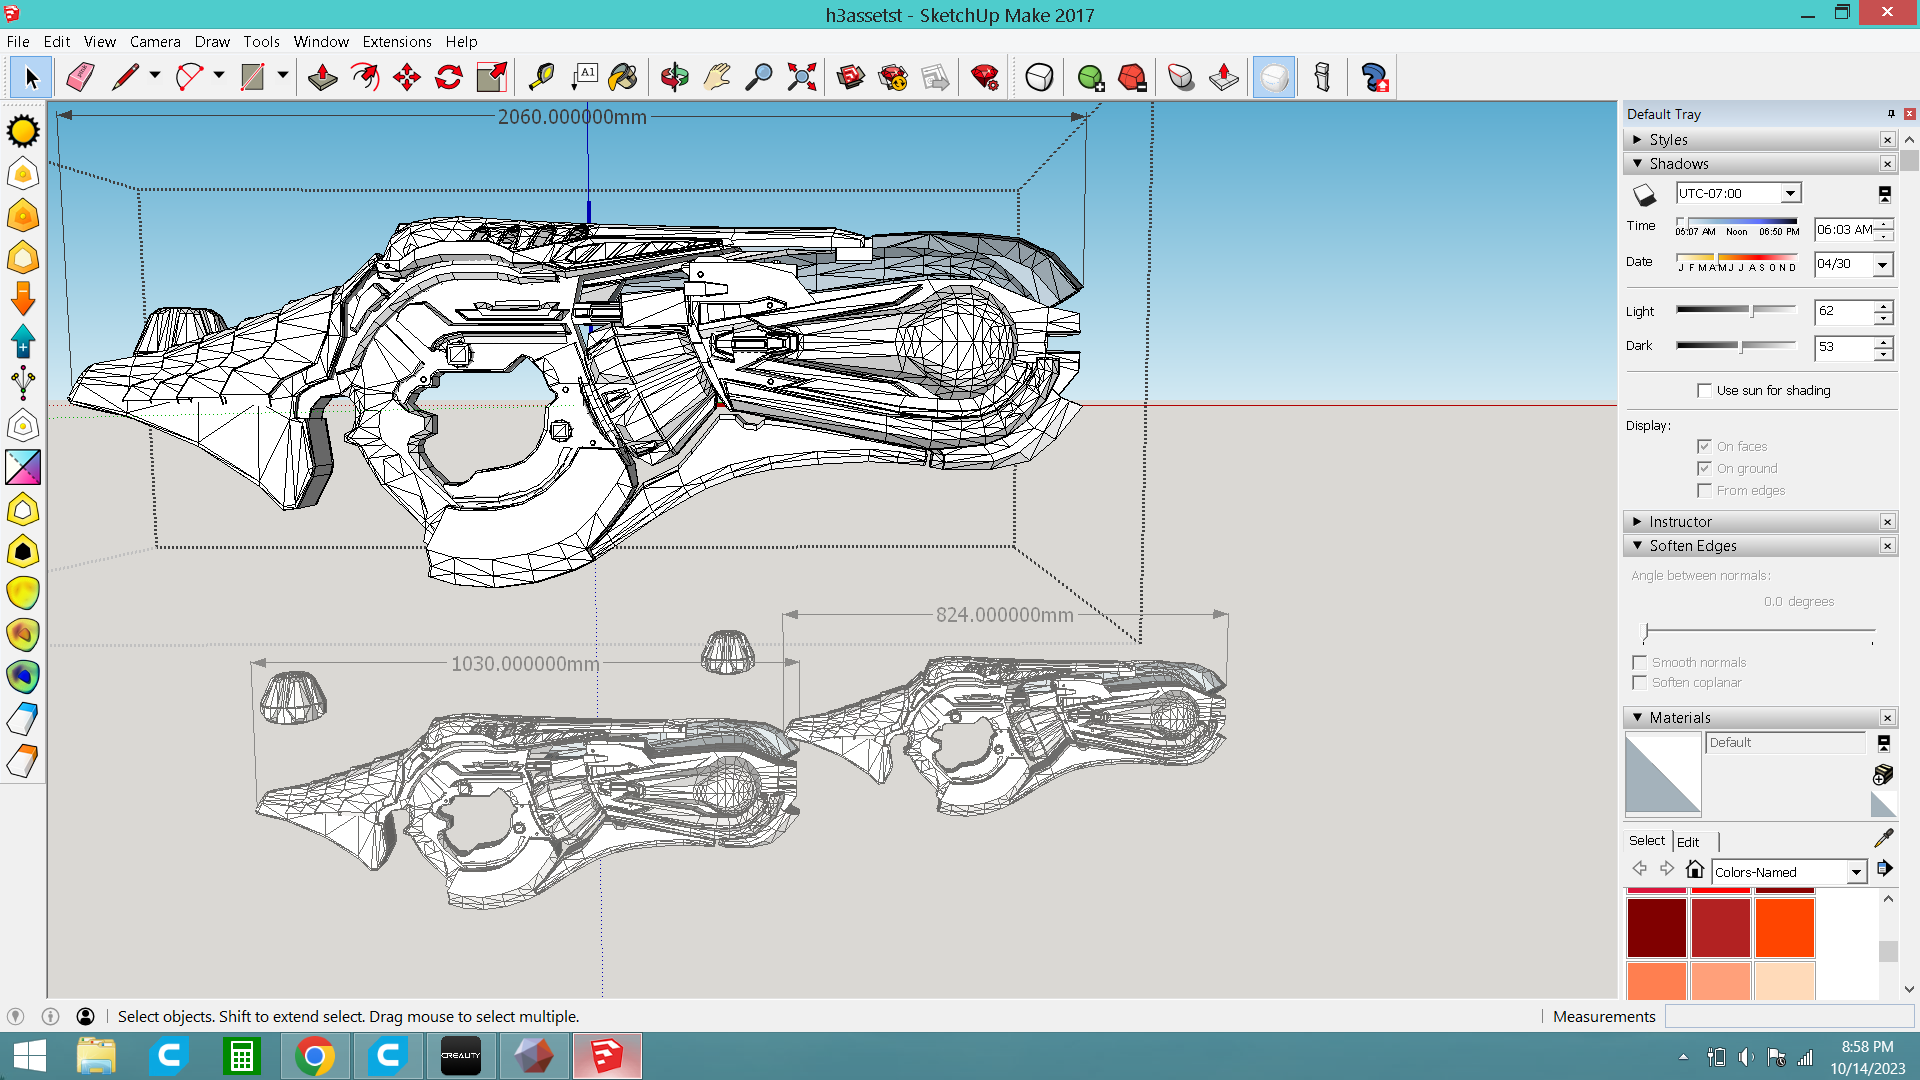Image resolution: width=1920 pixels, height=1080 pixels.
Task: Open the Colors-Named materials library dropdown
Action: [1856, 872]
